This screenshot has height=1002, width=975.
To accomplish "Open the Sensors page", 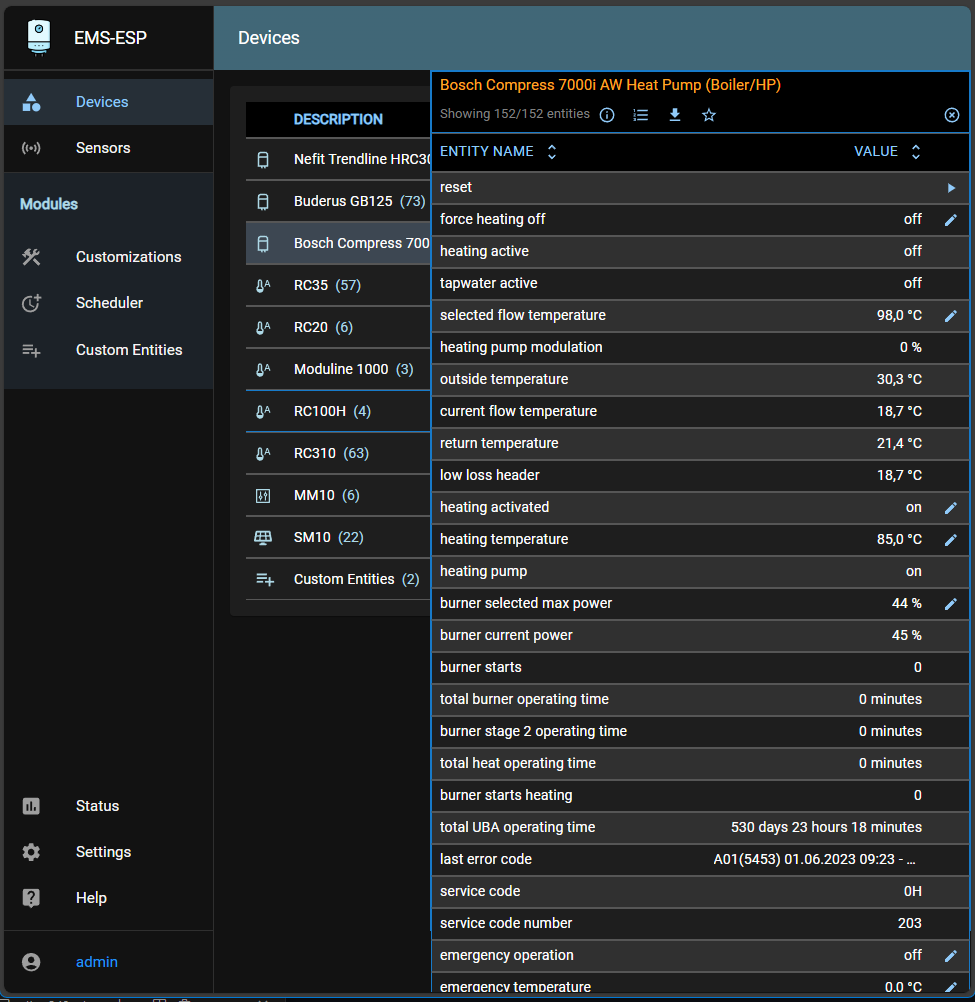I will (103, 148).
